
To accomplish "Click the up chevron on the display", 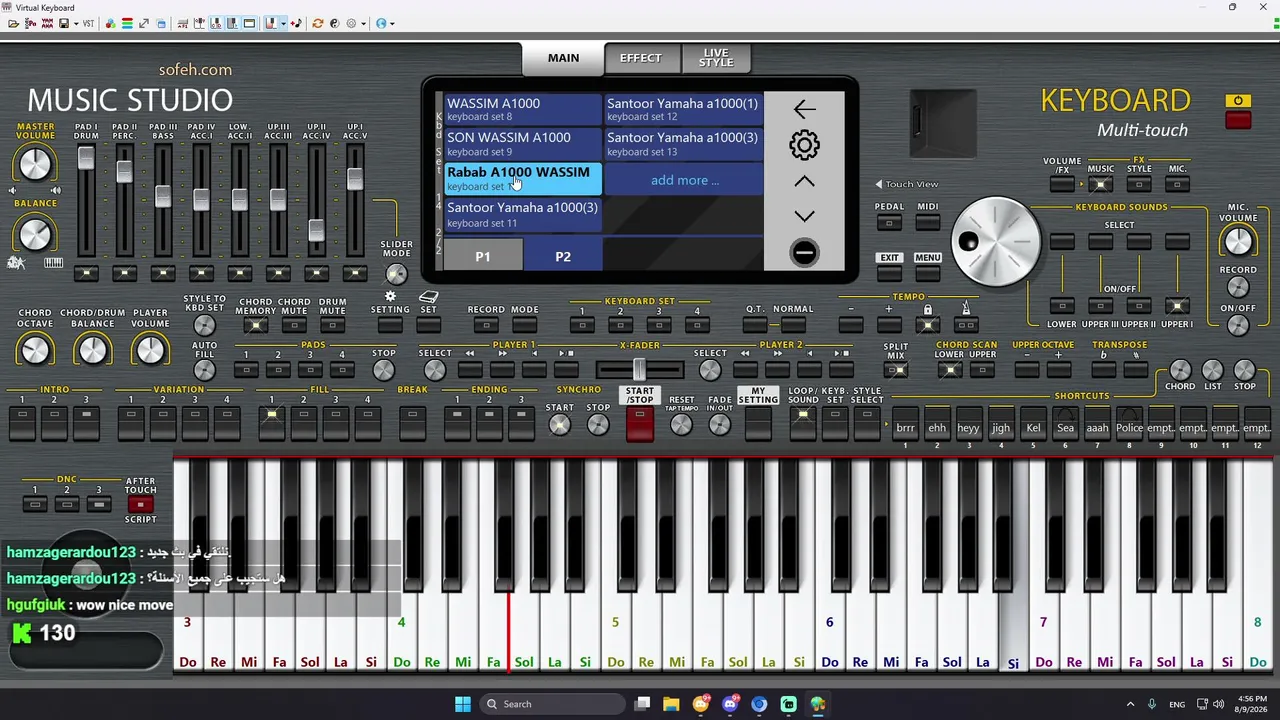I will click(x=804, y=181).
